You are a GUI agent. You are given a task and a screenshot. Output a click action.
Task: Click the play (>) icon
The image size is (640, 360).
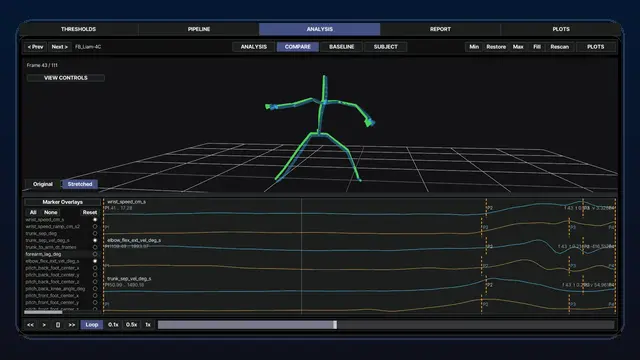click(x=44, y=325)
